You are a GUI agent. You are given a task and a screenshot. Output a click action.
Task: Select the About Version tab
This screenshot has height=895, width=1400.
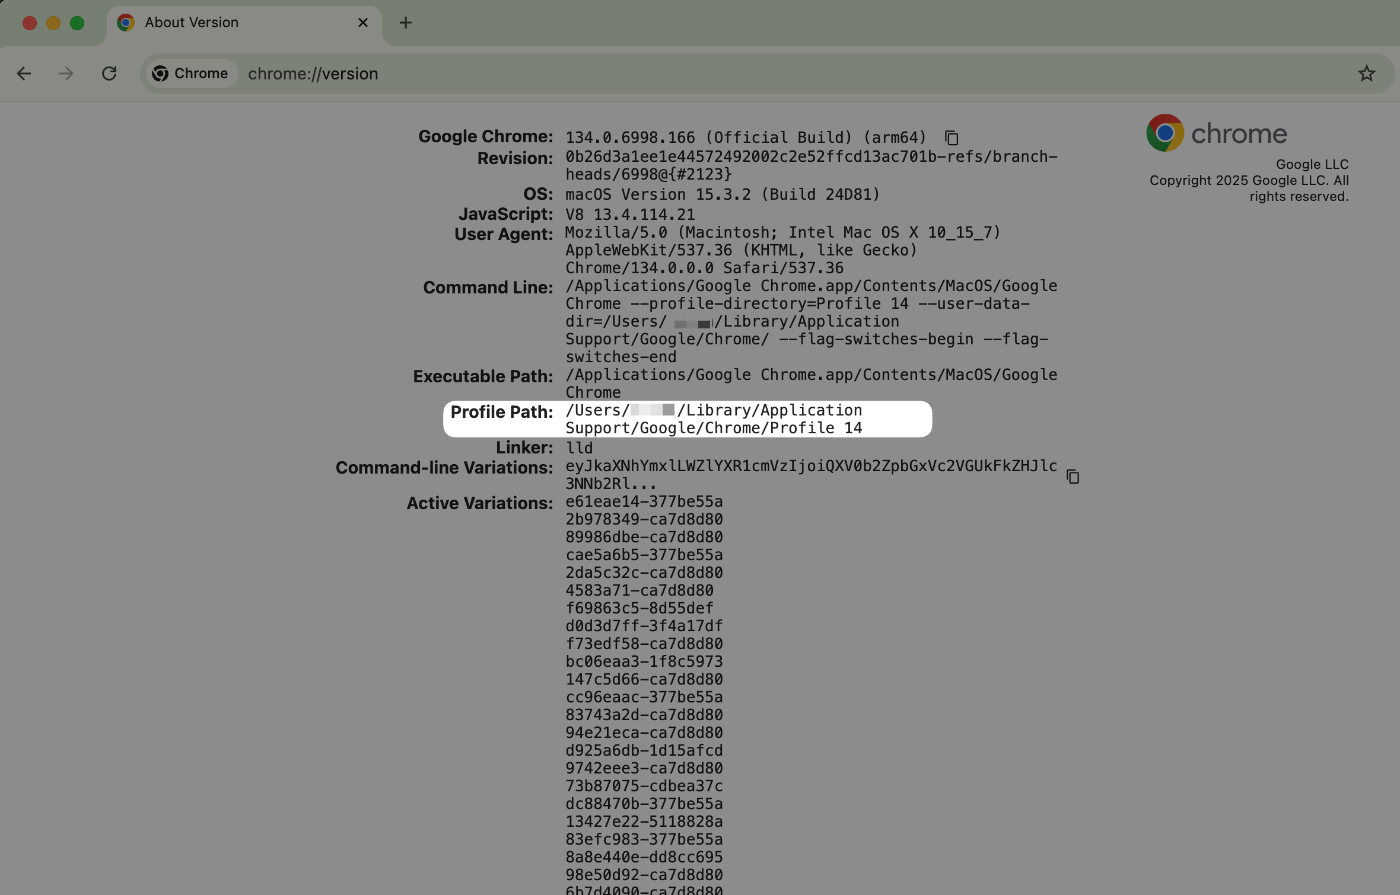(244, 23)
